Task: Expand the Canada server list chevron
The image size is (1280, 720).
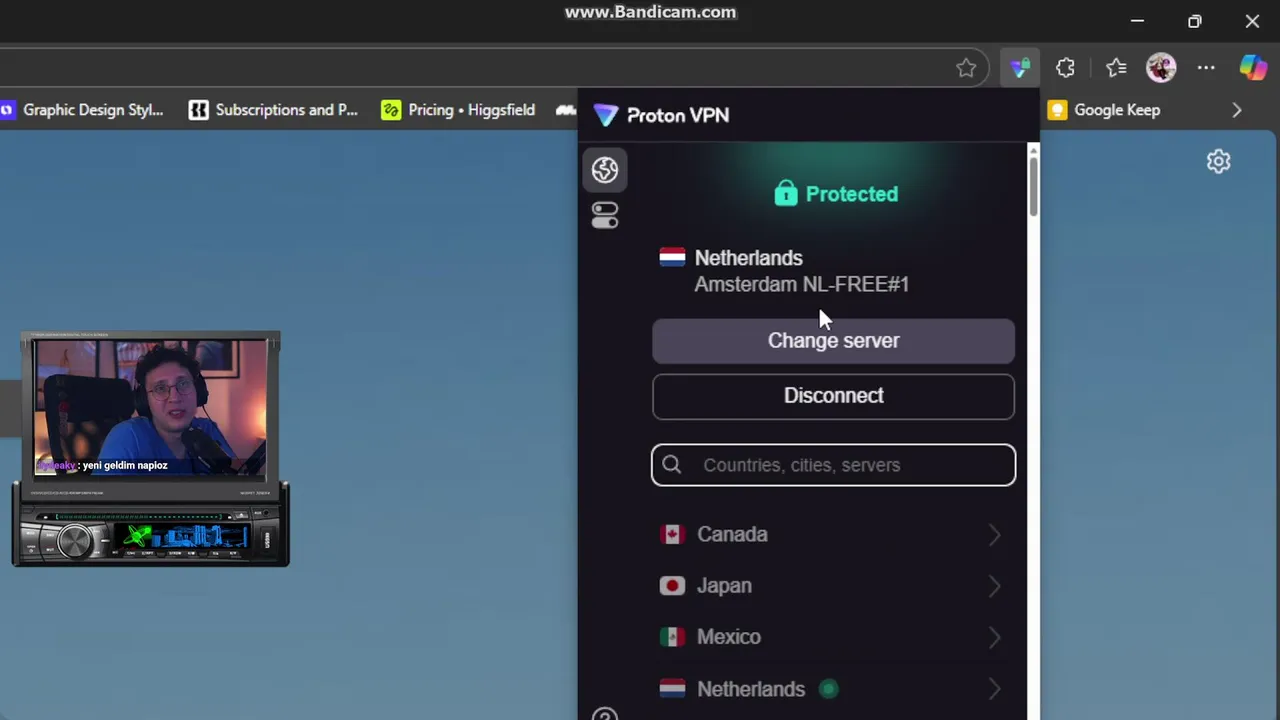Action: 994,535
